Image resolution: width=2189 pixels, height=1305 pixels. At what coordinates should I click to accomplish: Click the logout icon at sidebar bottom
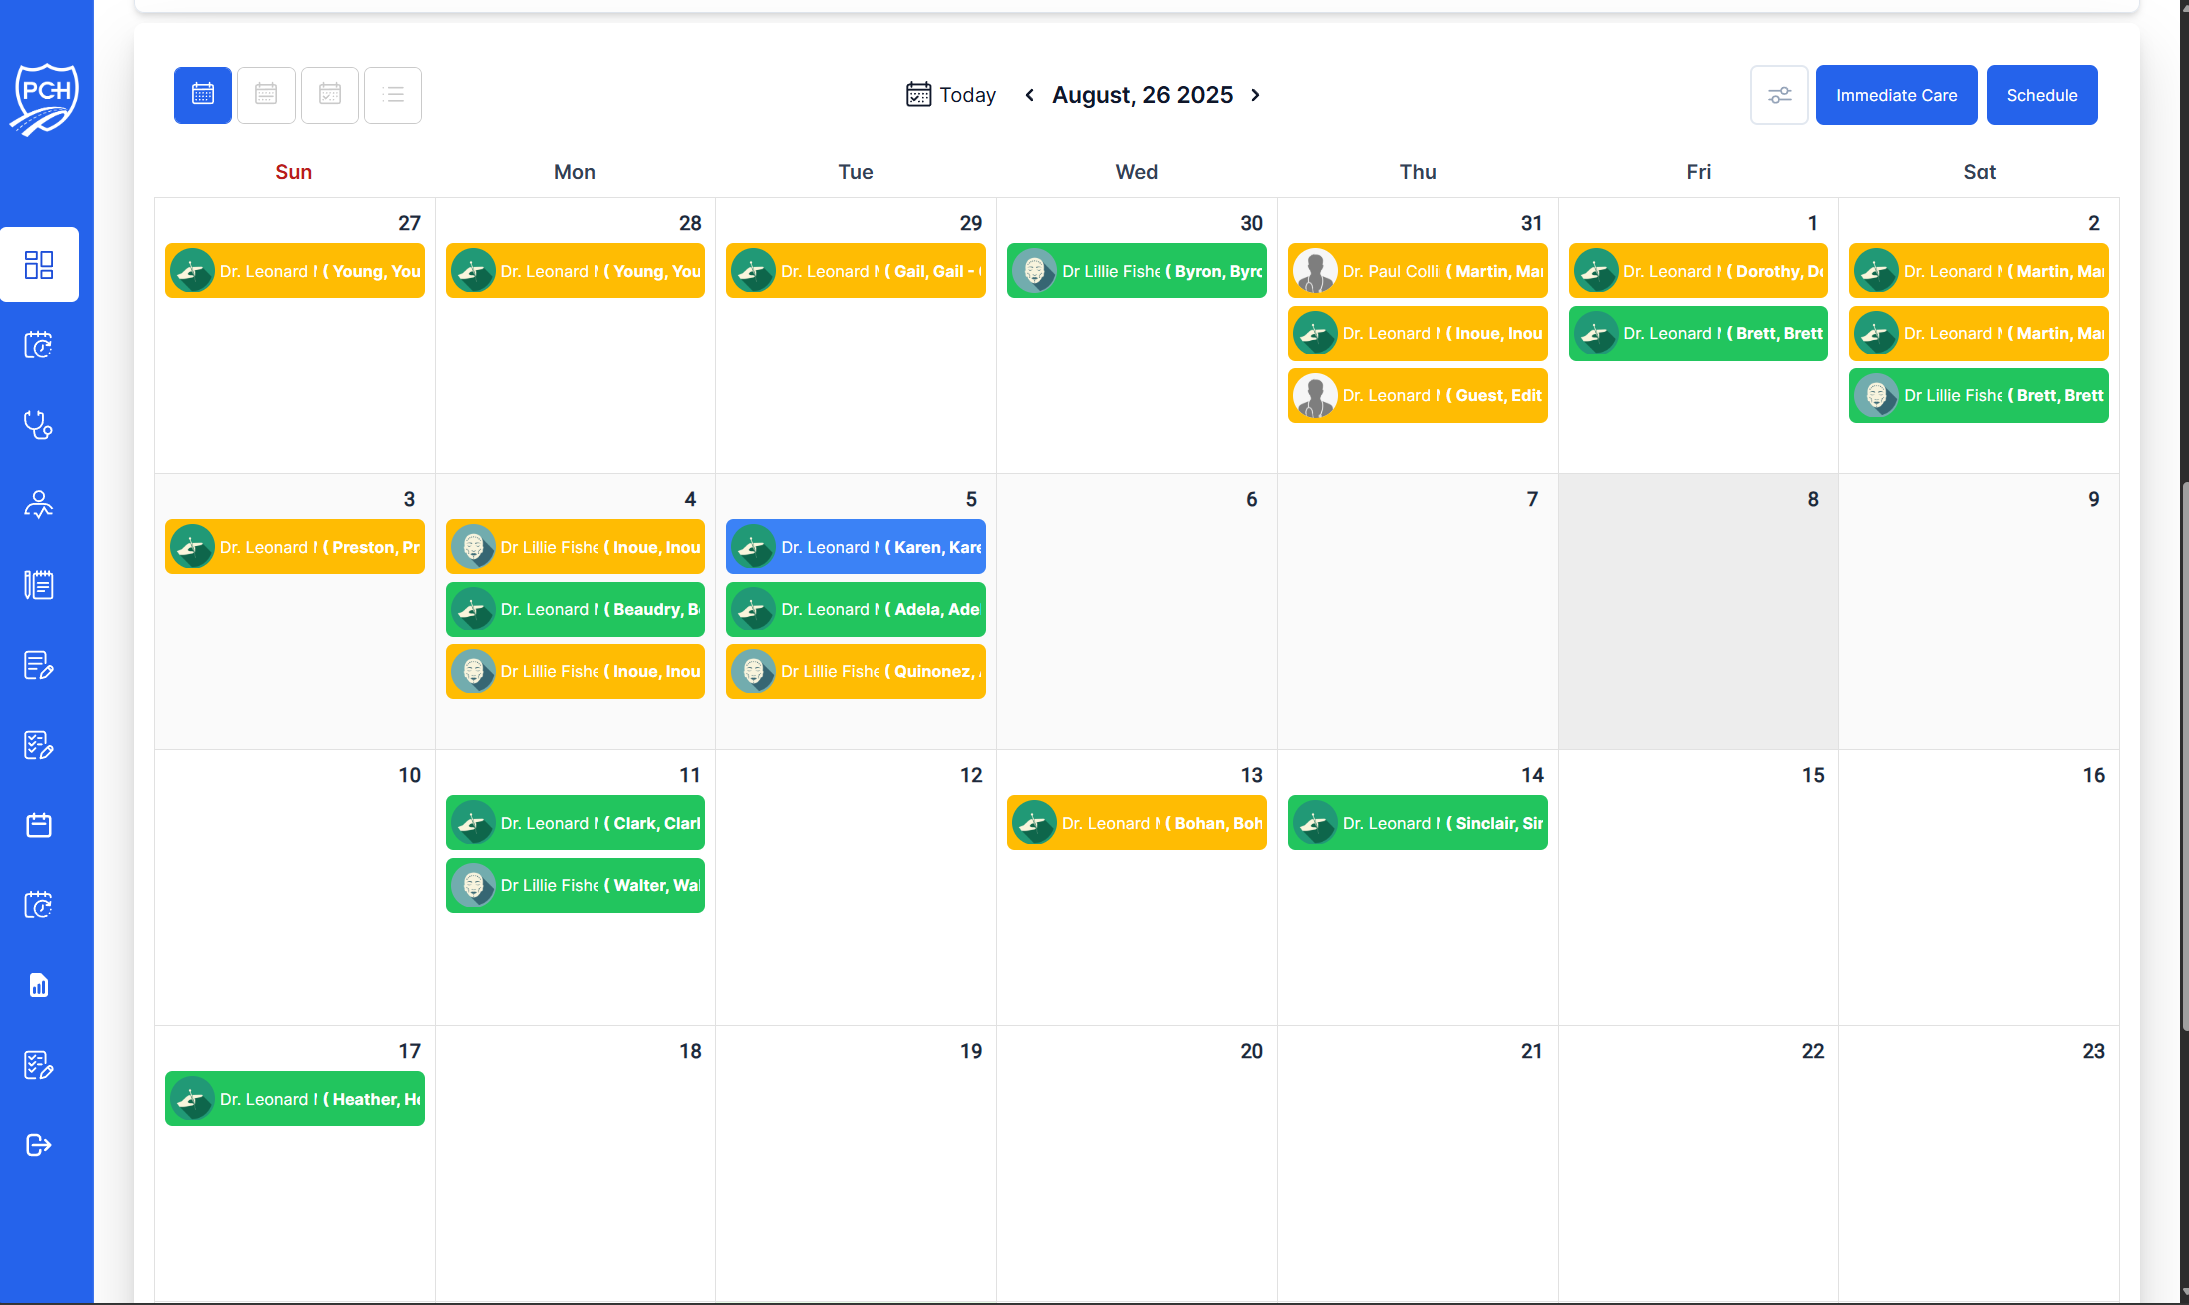[x=40, y=1145]
